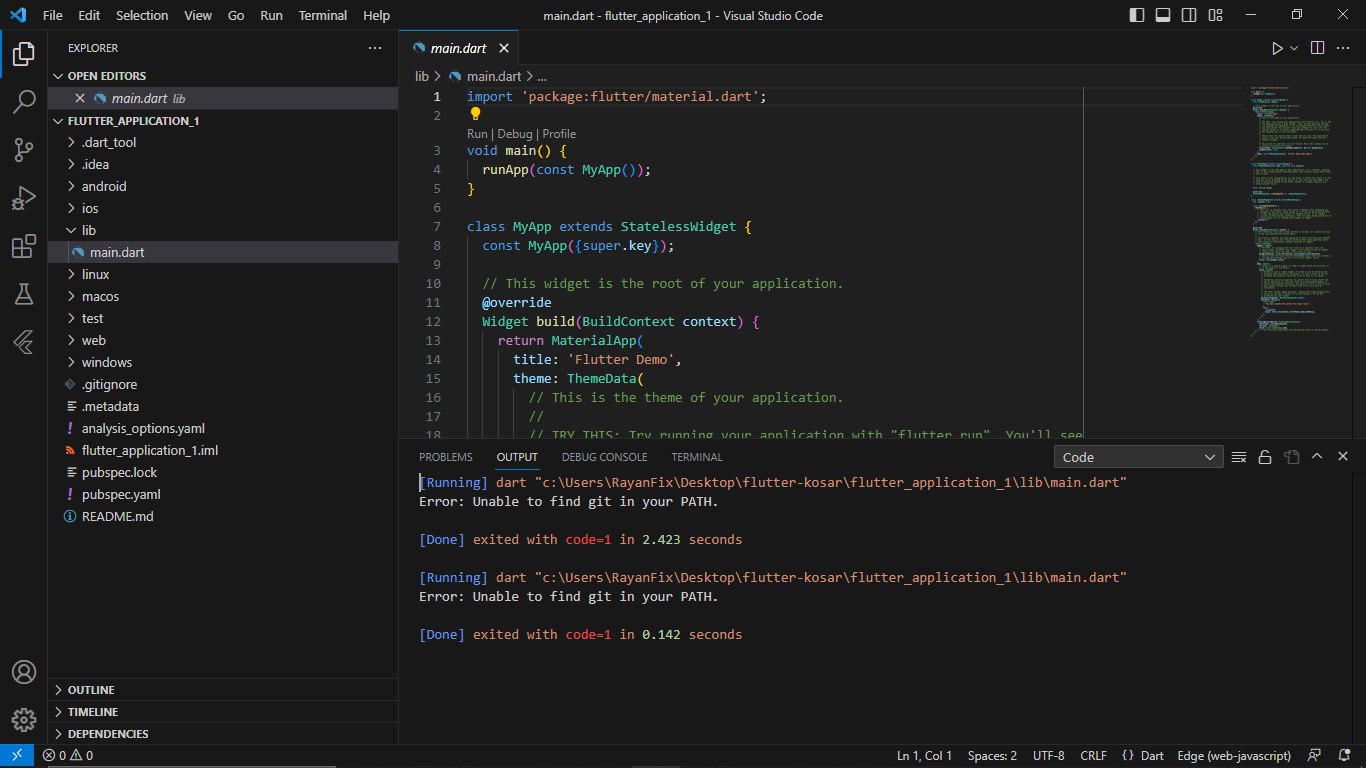The height and width of the screenshot is (768, 1366).
Task: Select pubspec.yaml in the file tree
Action: pyautogui.click(x=121, y=494)
